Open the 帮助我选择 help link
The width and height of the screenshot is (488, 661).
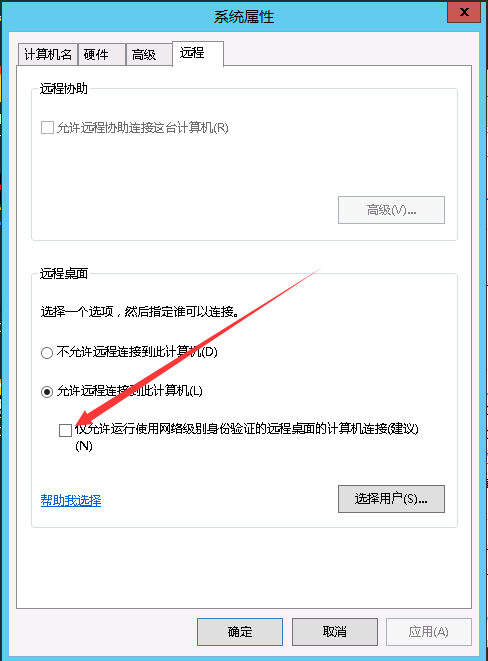tap(71, 500)
